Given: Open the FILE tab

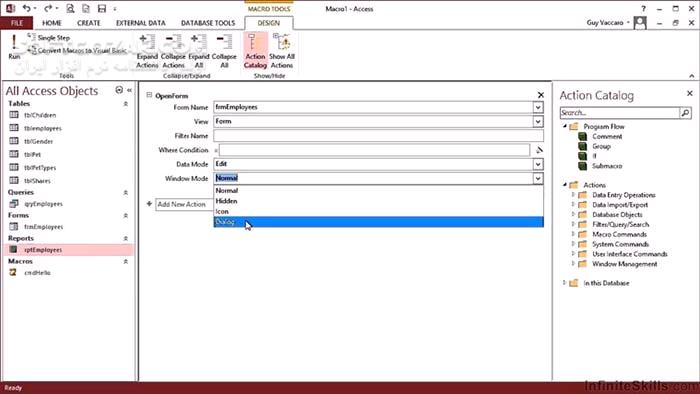Looking at the screenshot, I should 17,23.
